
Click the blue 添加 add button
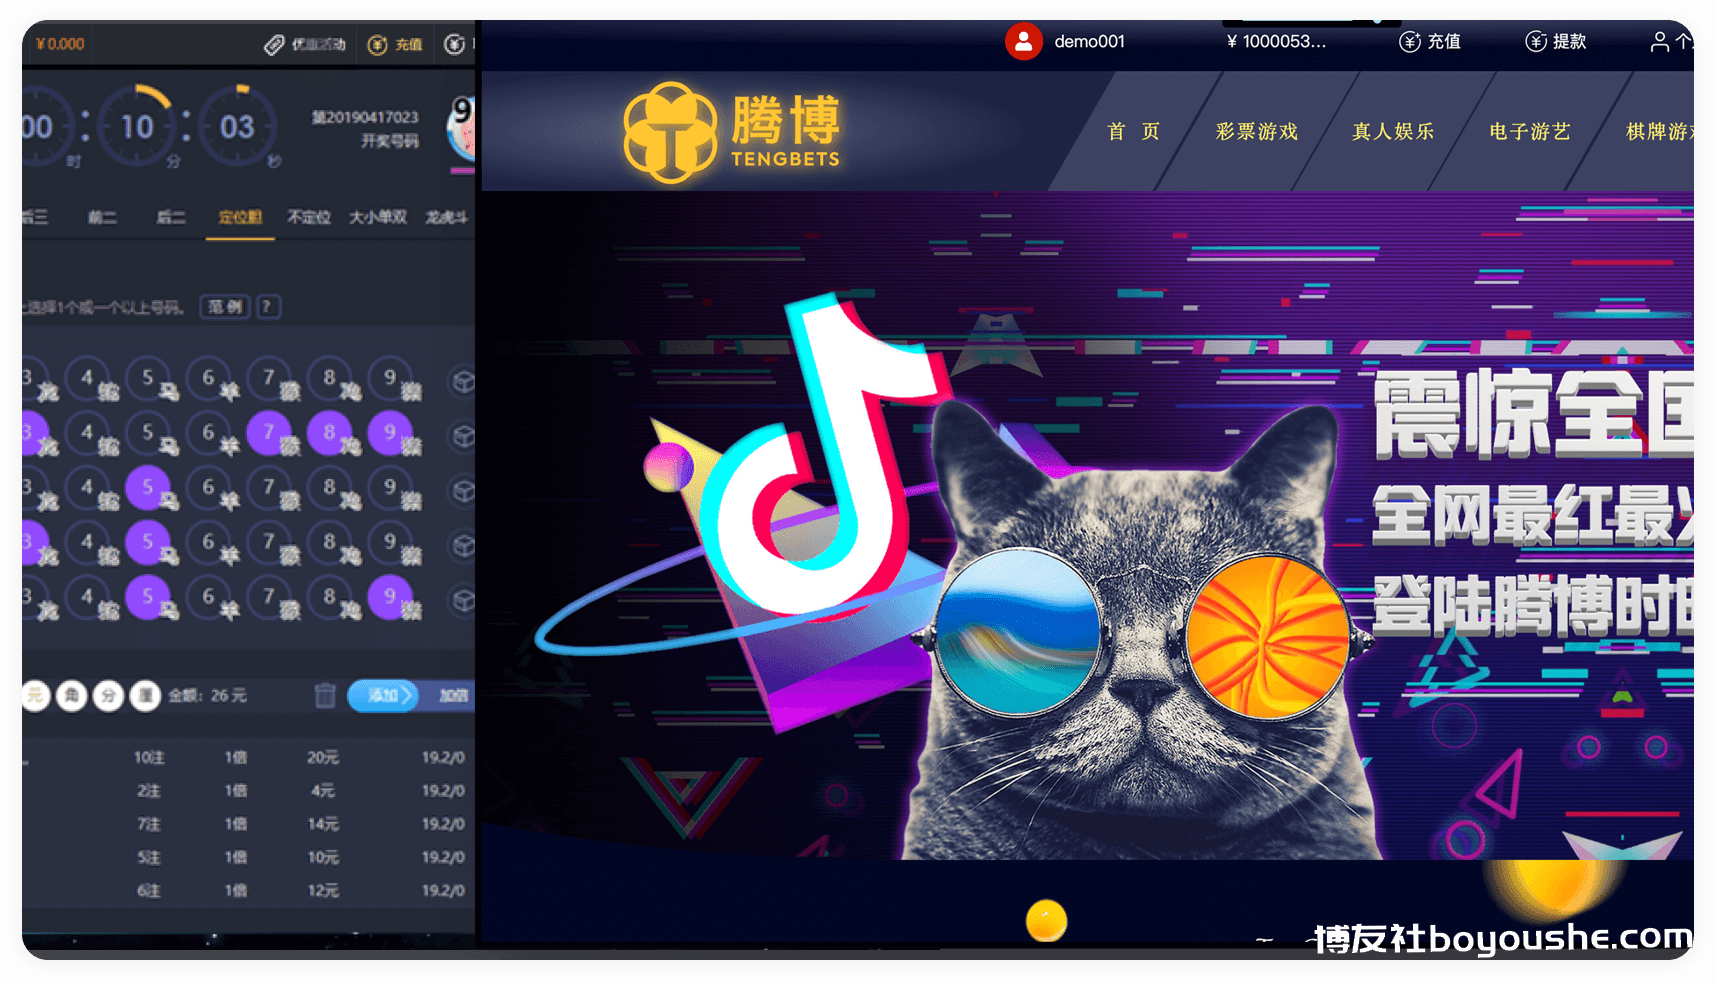pyautogui.click(x=383, y=695)
